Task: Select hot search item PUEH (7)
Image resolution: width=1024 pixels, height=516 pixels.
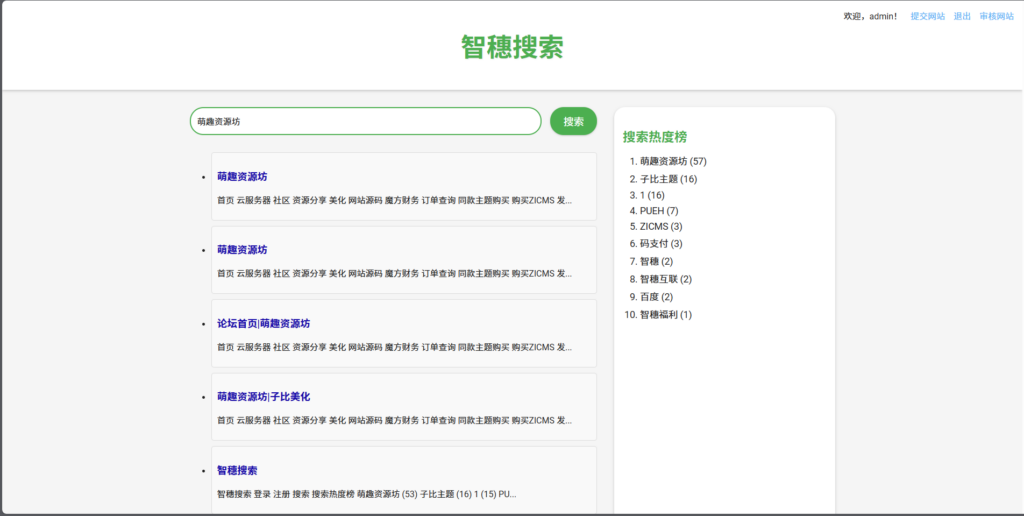Action: [660, 210]
